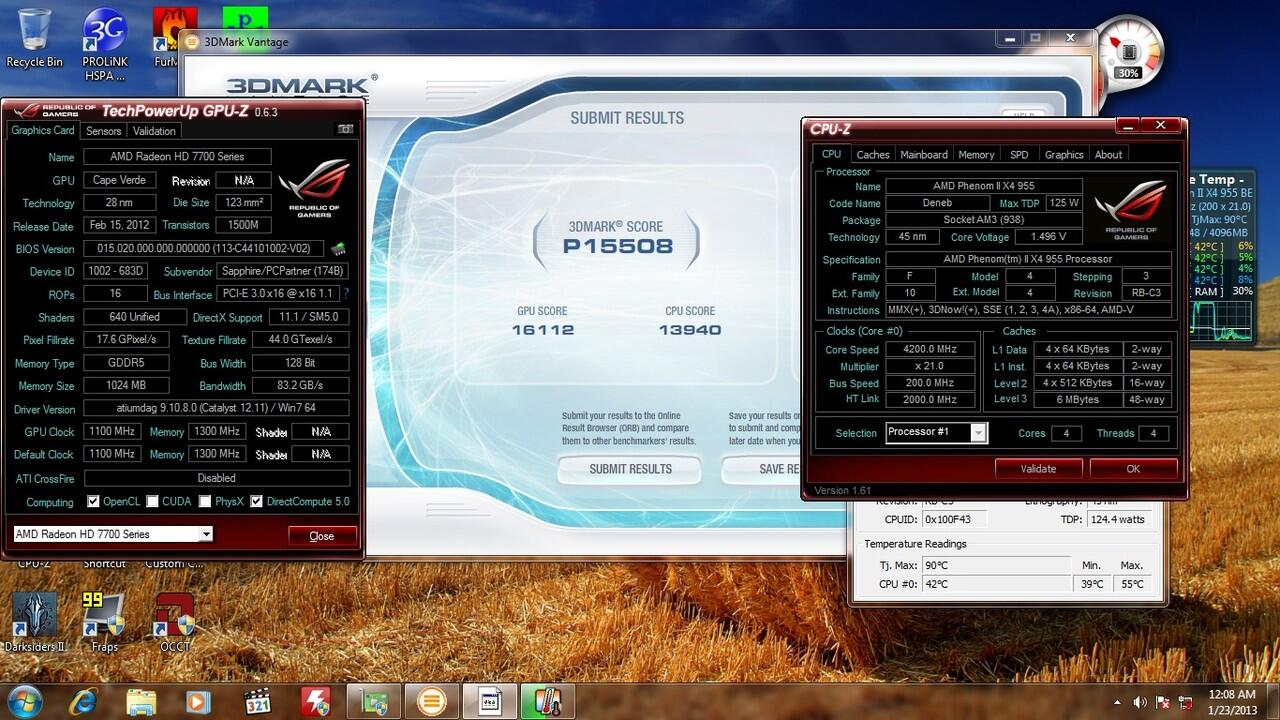Open the Mainboard tab in CPU-Z
The image size is (1280, 720).
[x=924, y=155]
